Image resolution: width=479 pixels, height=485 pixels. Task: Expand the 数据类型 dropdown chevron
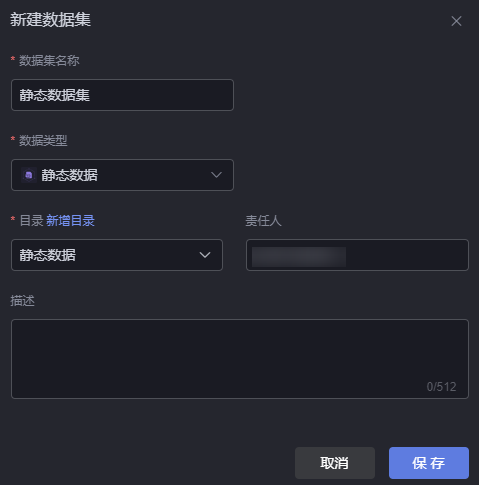pyautogui.click(x=216, y=175)
